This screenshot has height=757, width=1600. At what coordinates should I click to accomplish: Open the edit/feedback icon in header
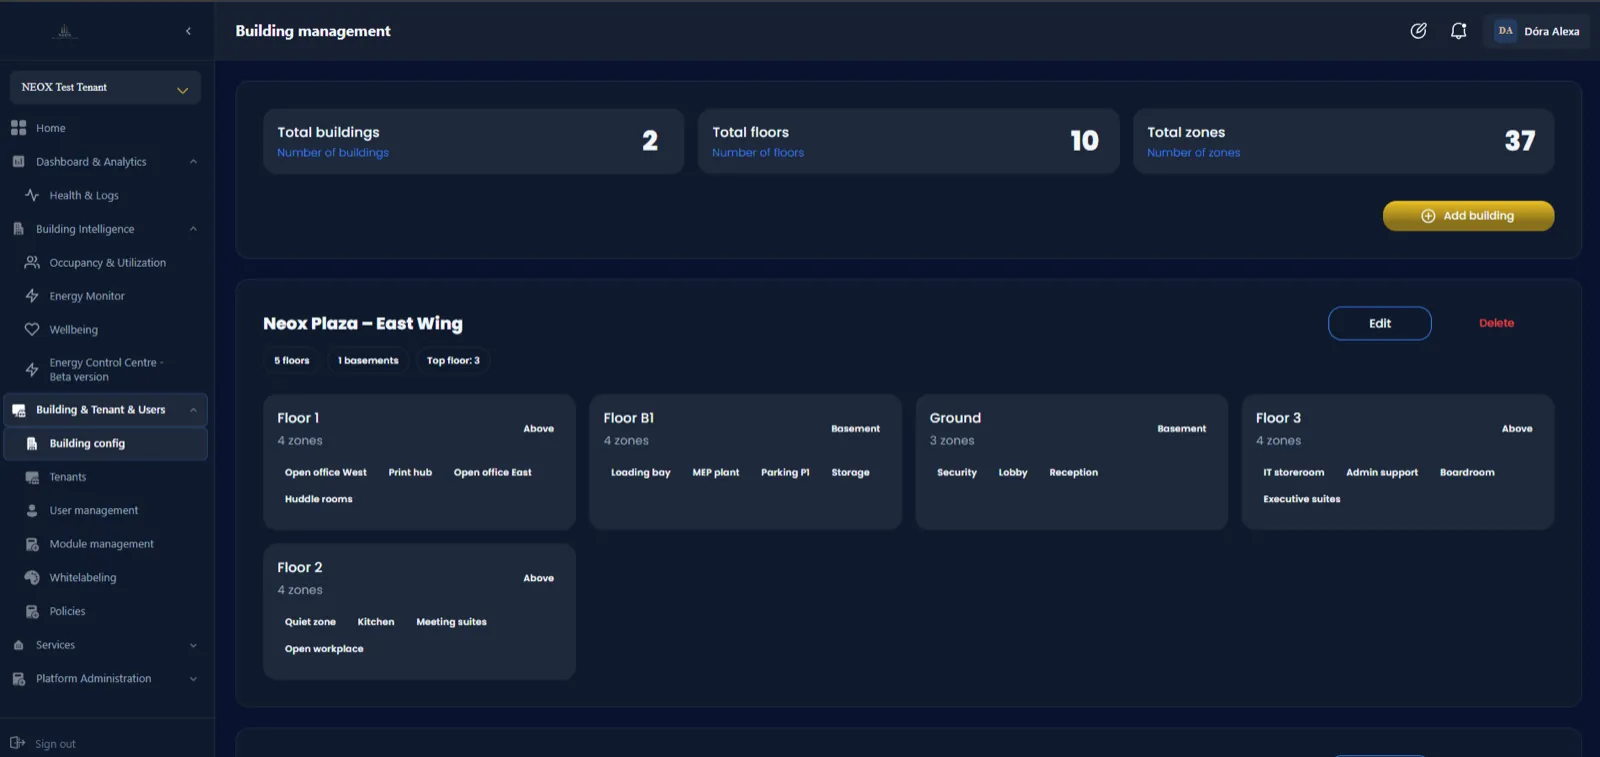click(1418, 31)
